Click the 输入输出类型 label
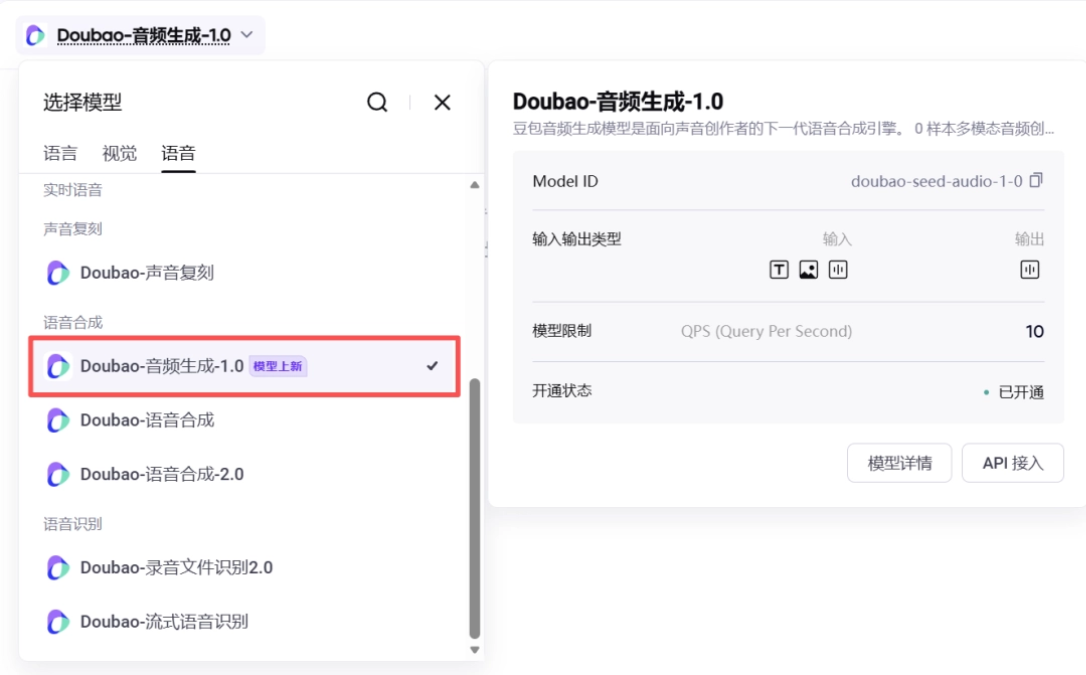Image resolution: width=1086 pixels, height=675 pixels. click(576, 240)
